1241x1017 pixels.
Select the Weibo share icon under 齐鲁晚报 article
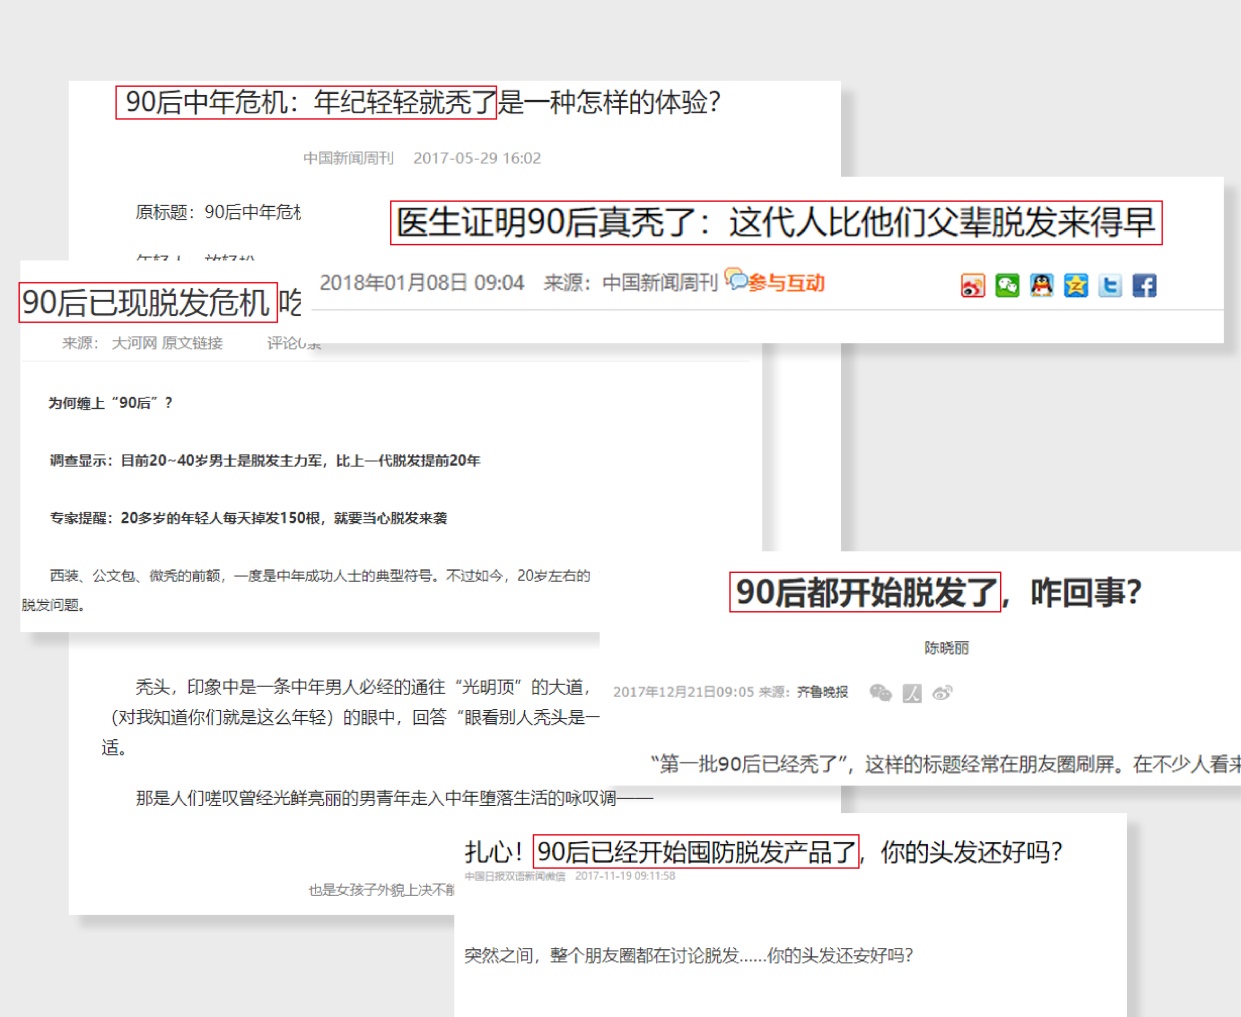[x=942, y=692]
